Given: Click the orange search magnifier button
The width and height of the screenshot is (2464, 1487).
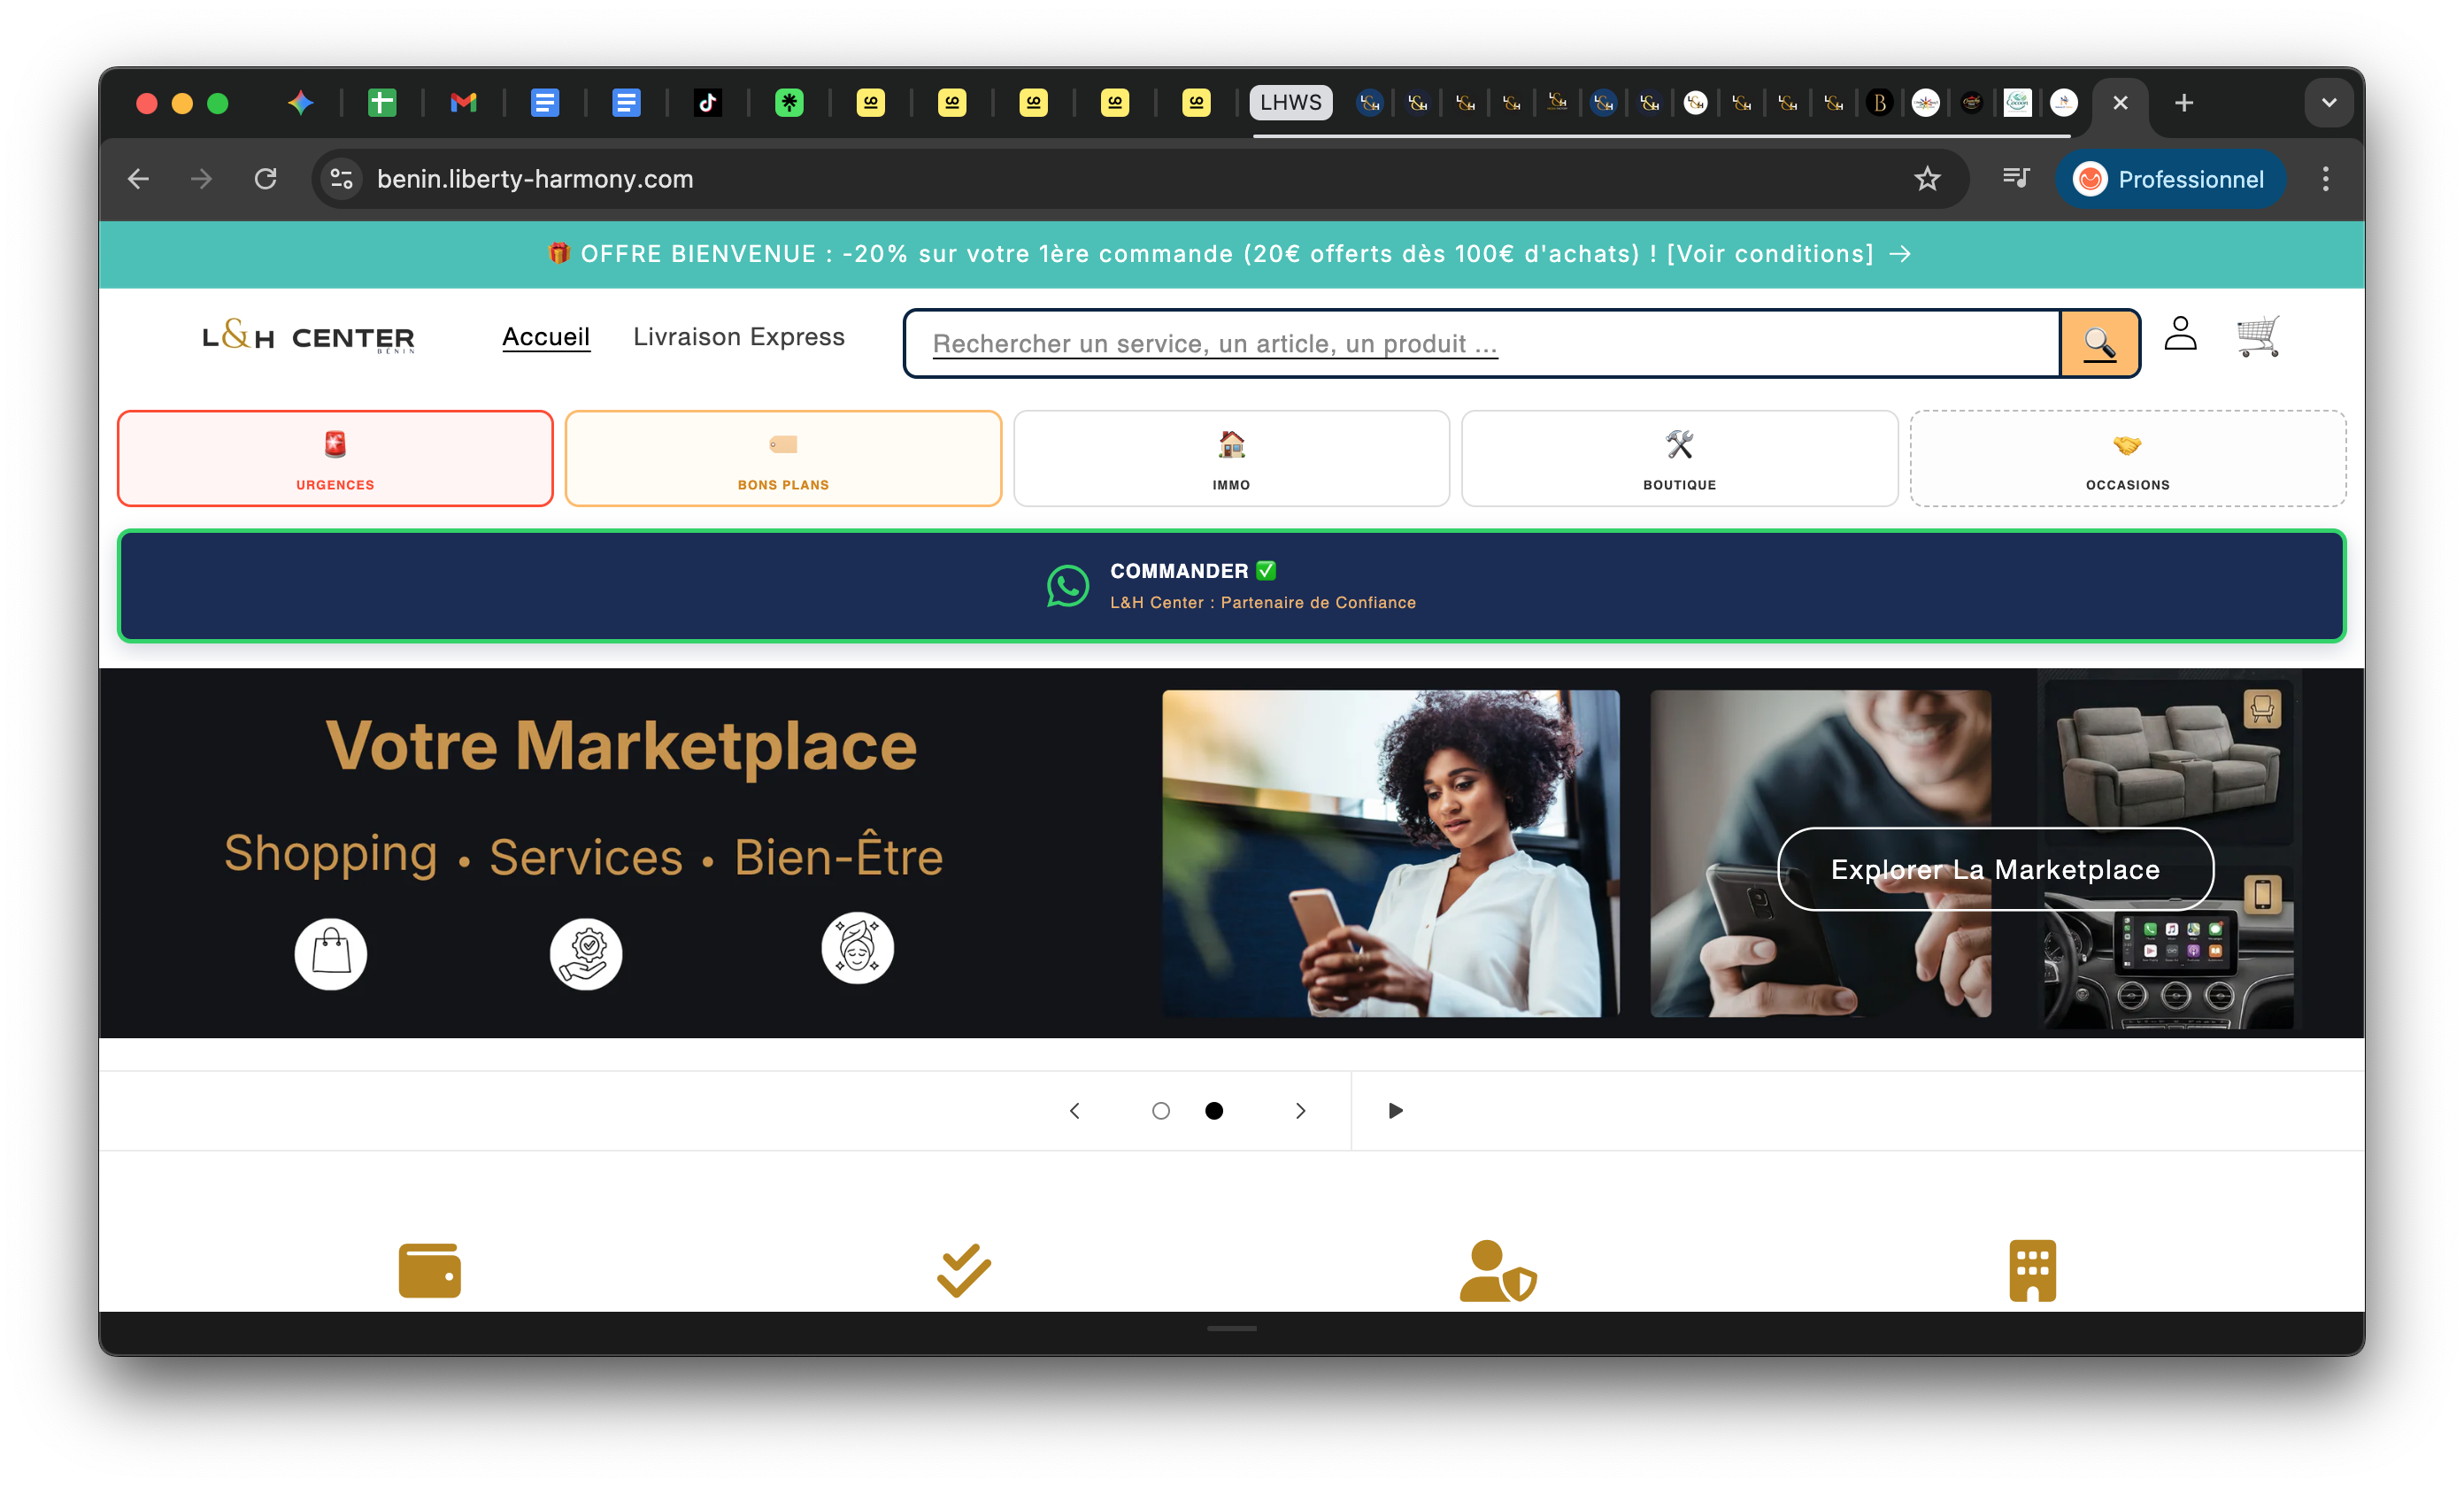Looking at the screenshot, I should (2099, 343).
